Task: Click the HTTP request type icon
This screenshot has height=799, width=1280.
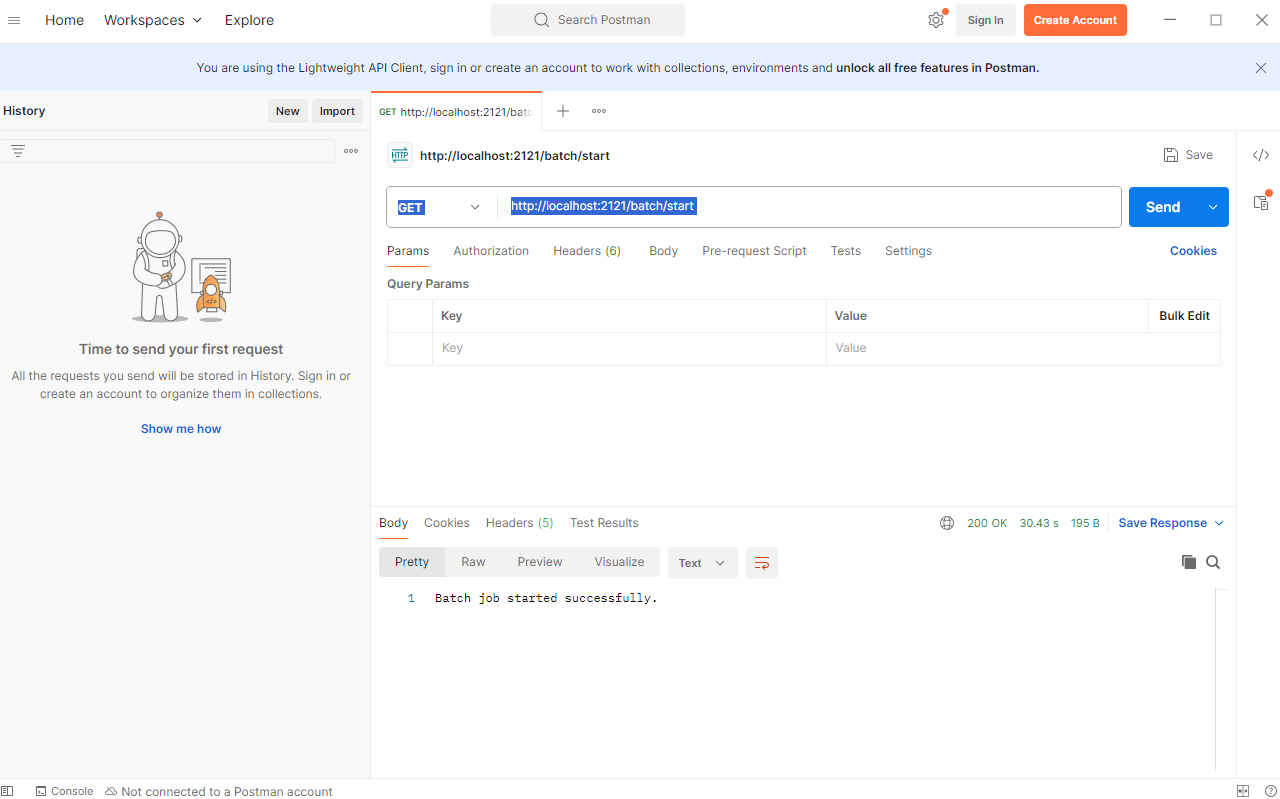Action: point(400,155)
